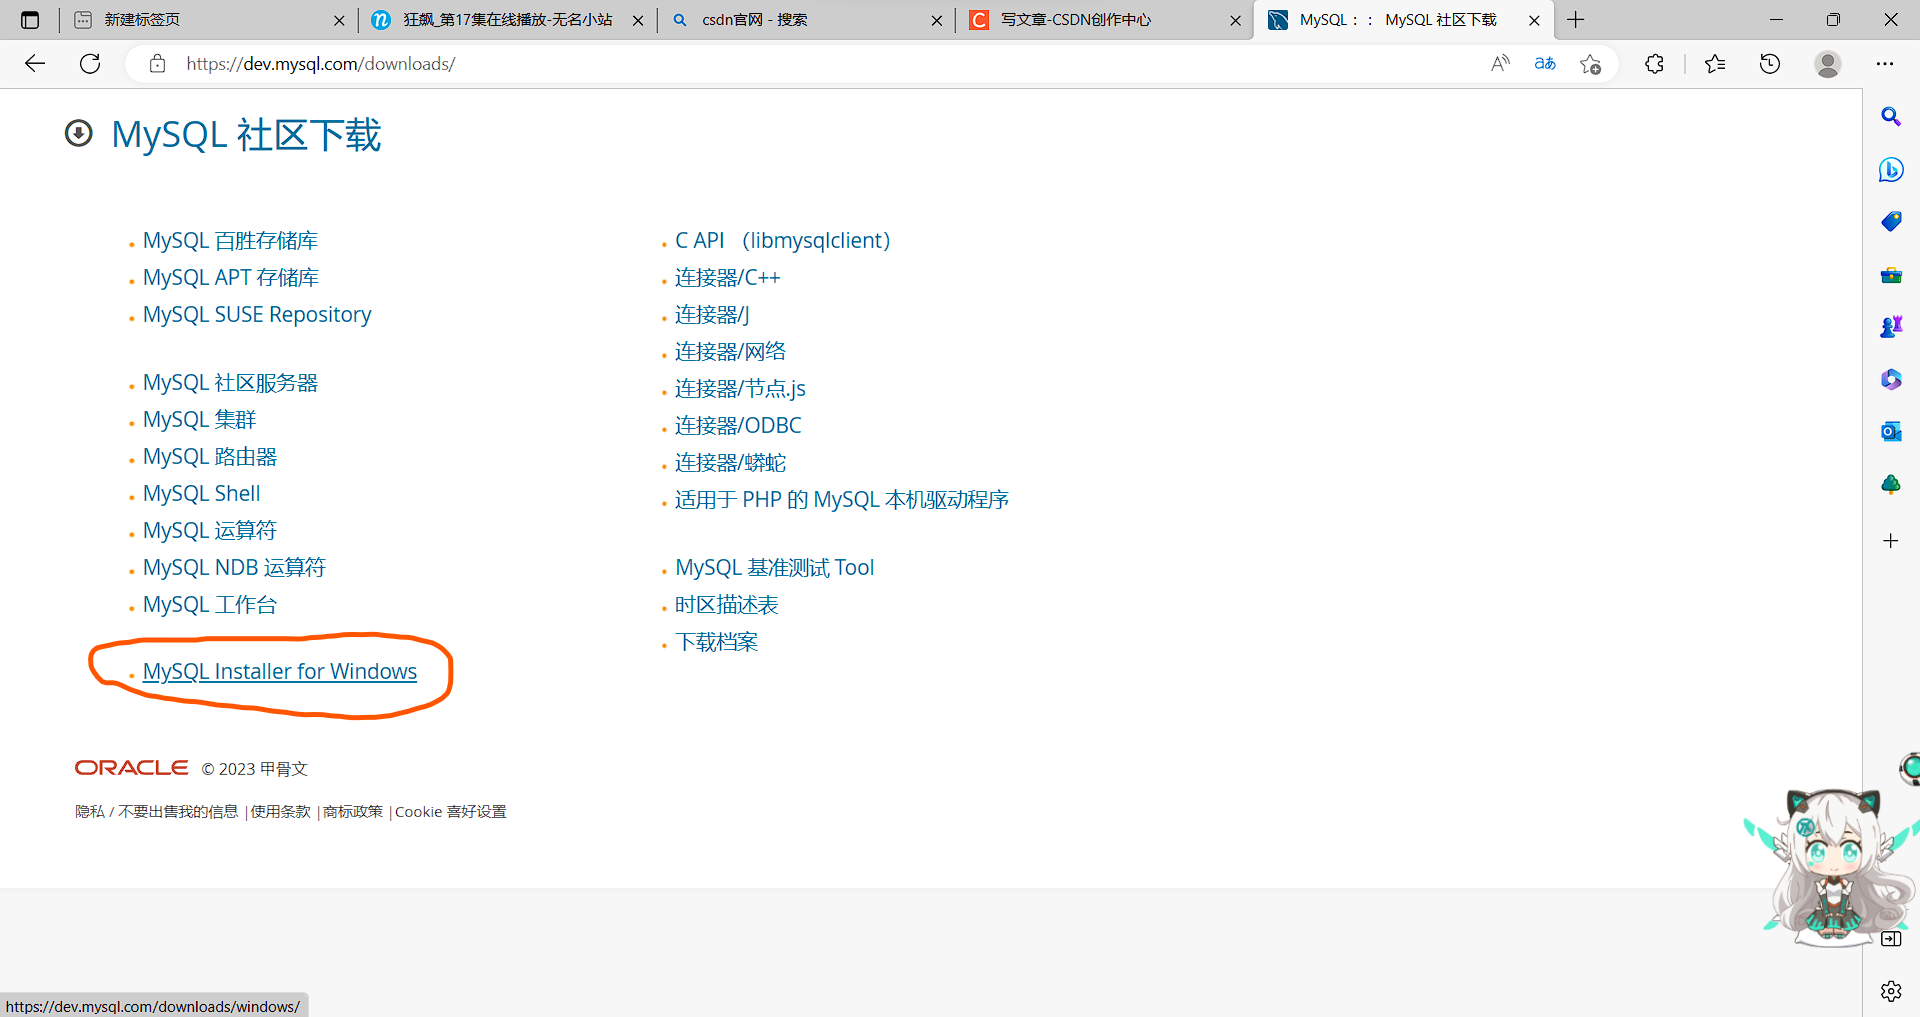The height and width of the screenshot is (1017, 1920).
Task: Open the 连接器/蟒蛇 link
Action: (730, 463)
